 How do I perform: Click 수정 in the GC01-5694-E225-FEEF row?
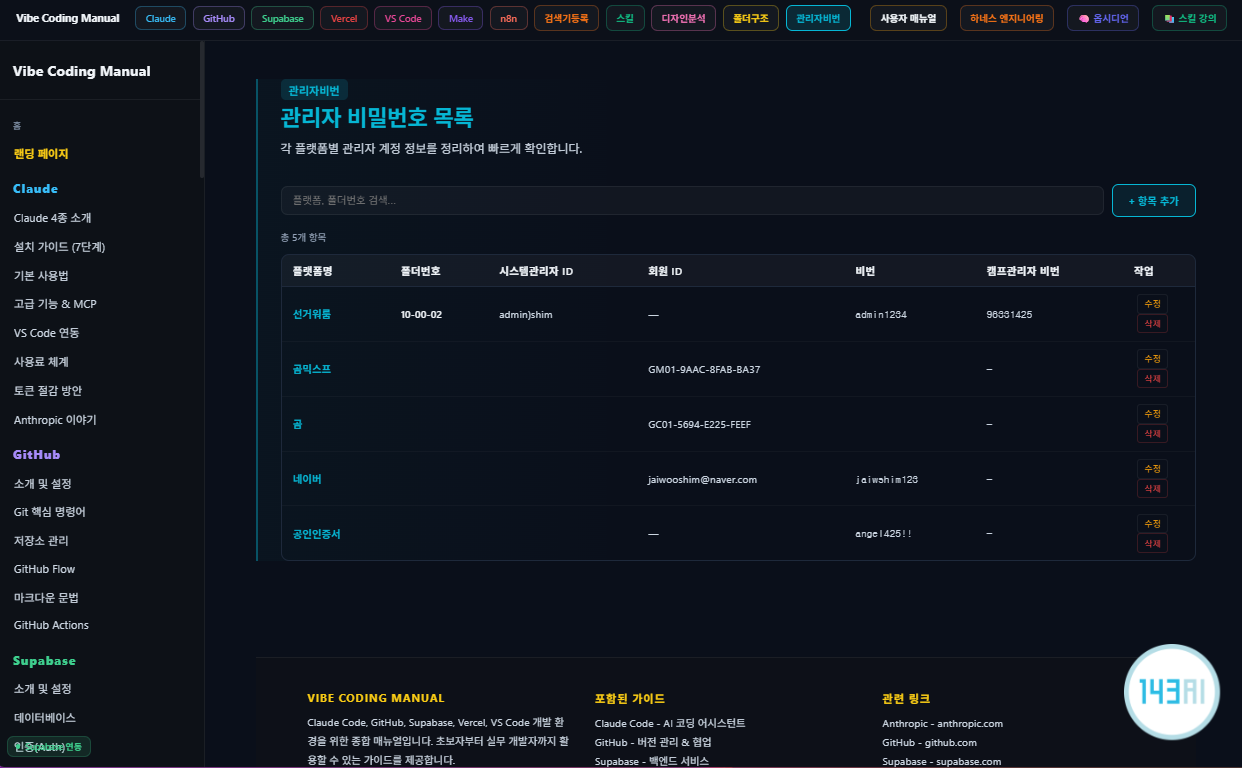pyautogui.click(x=1152, y=414)
